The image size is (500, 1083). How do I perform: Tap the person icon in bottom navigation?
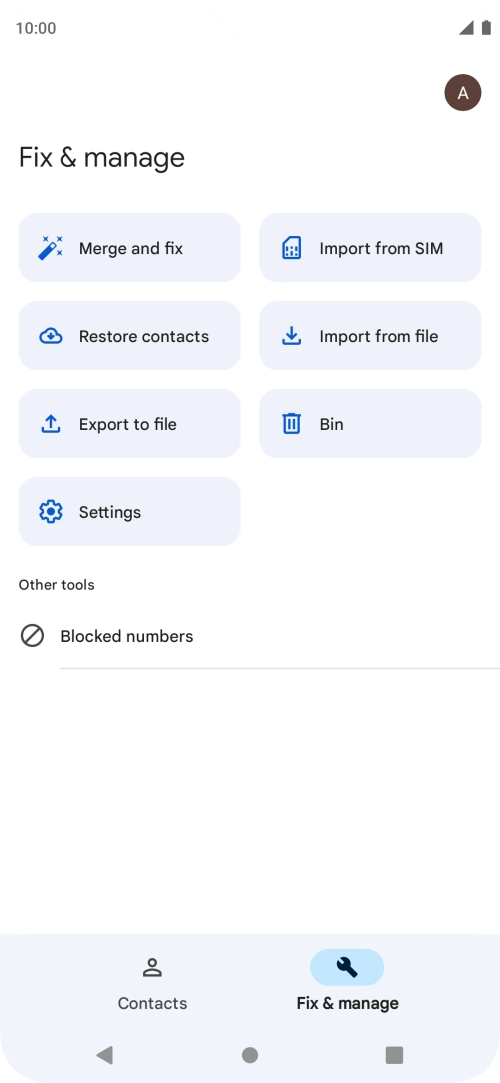(x=152, y=967)
